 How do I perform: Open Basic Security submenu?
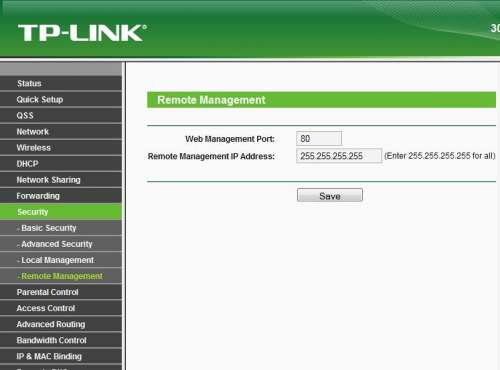click(x=61, y=228)
